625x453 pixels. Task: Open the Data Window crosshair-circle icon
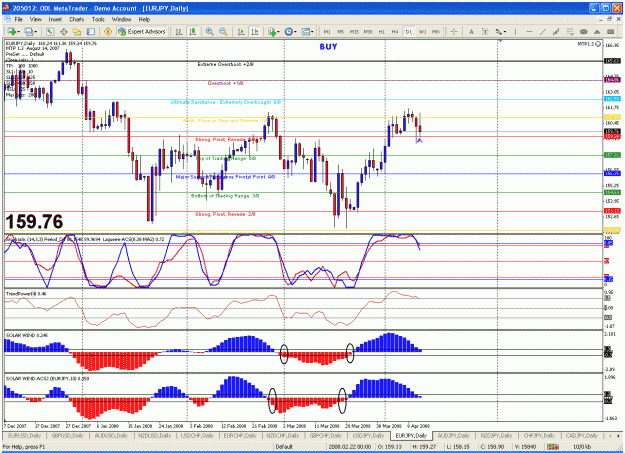click(x=63, y=32)
